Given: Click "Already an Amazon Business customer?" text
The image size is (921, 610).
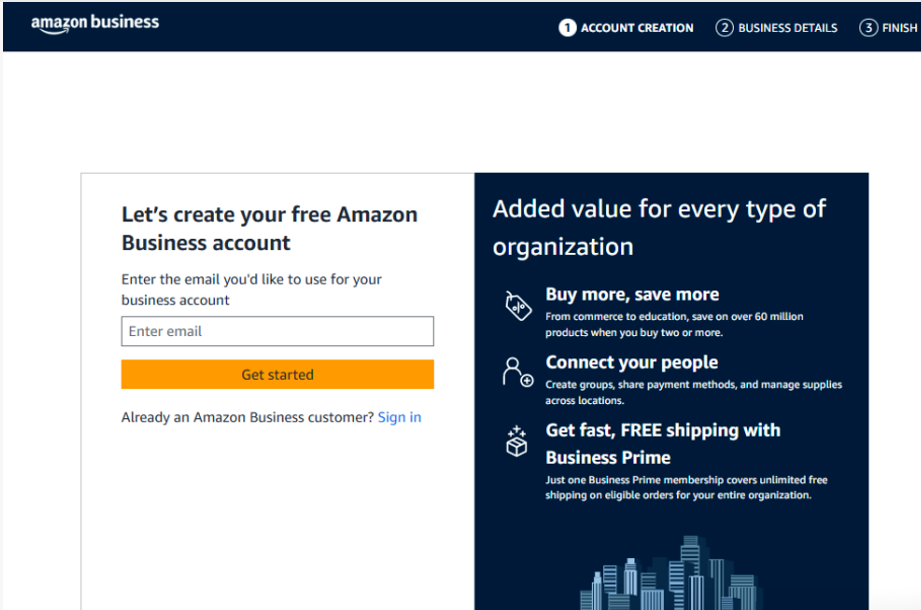Looking at the screenshot, I should point(247,417).
